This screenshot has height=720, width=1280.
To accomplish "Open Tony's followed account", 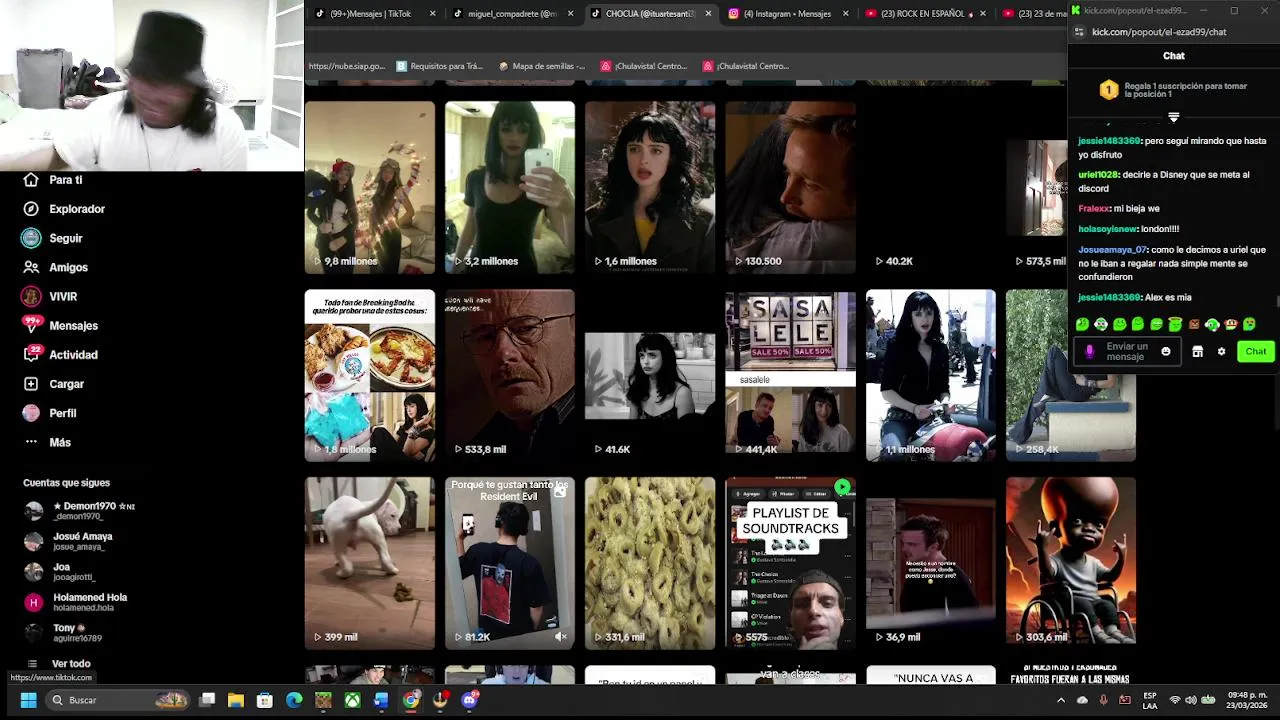I will coord(64,632).
